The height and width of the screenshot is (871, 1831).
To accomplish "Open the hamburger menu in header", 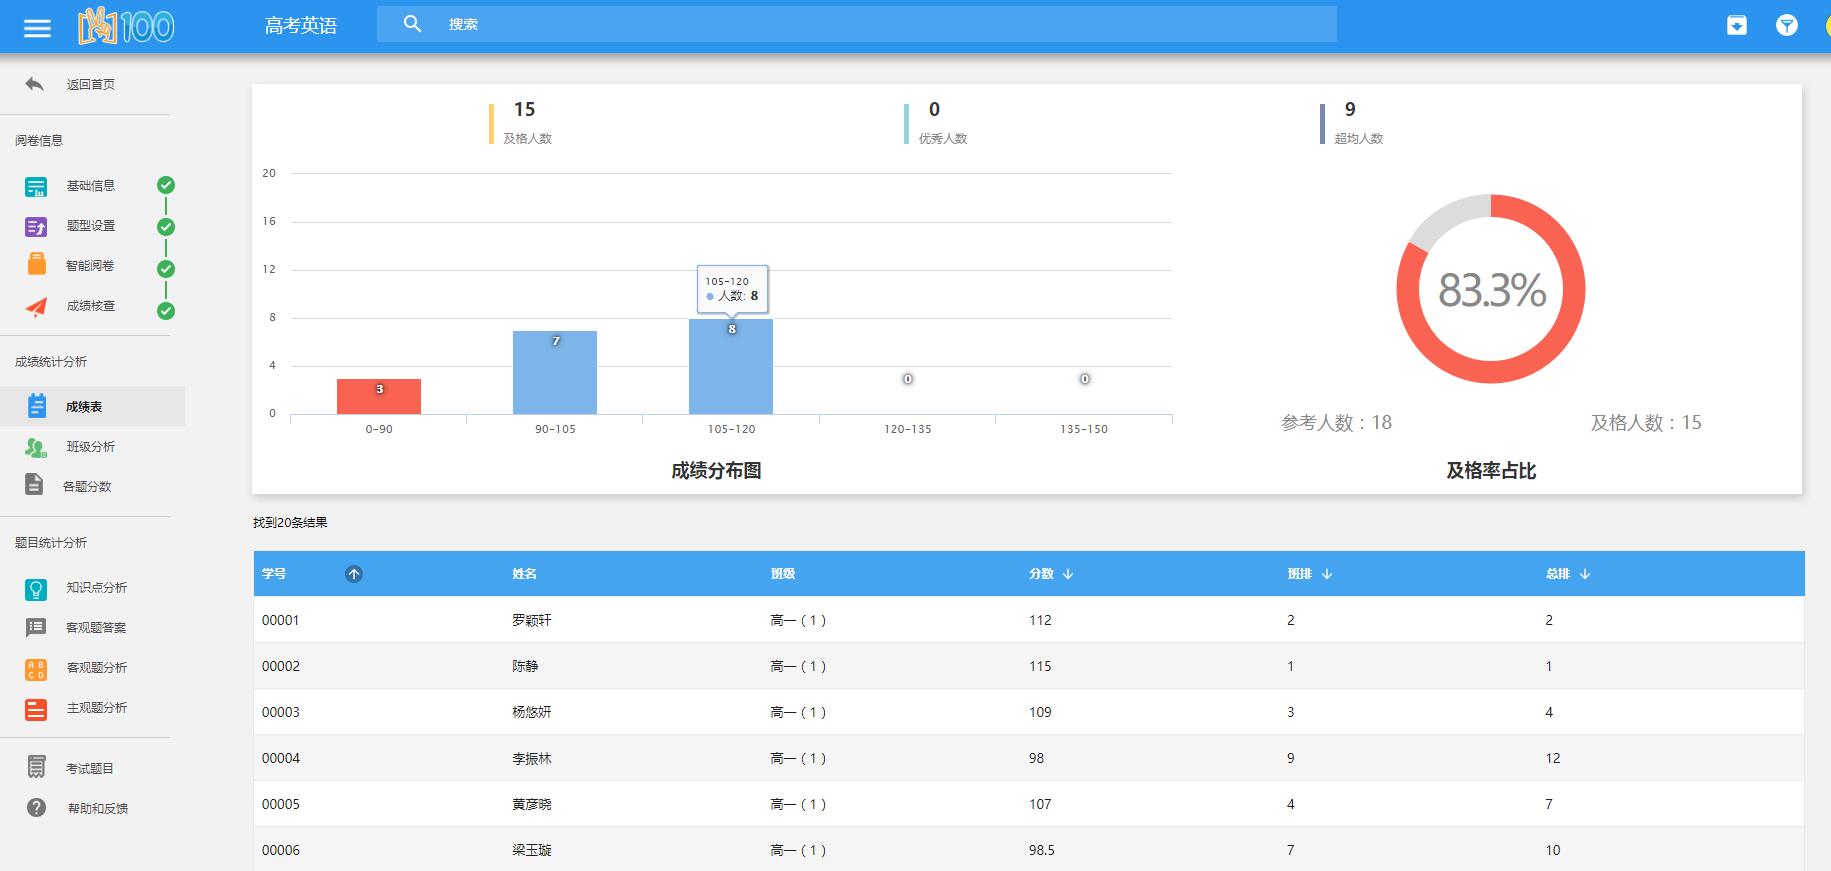I will [37, 27].
